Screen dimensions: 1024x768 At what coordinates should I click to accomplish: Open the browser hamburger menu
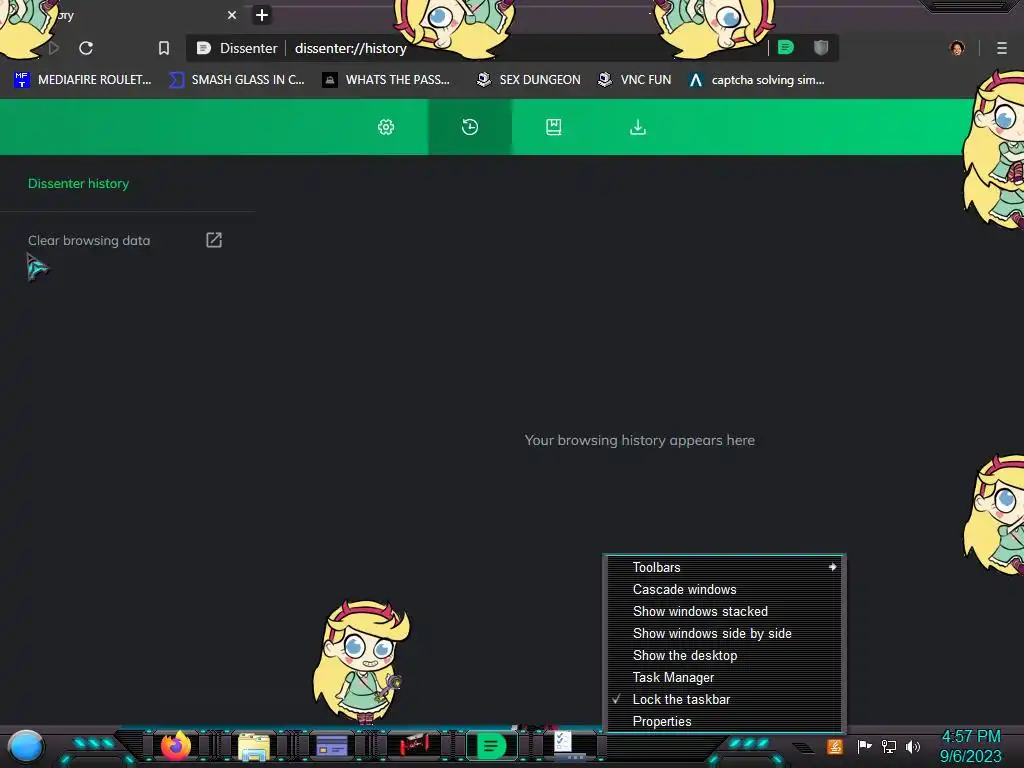[x=1002, y=48]
